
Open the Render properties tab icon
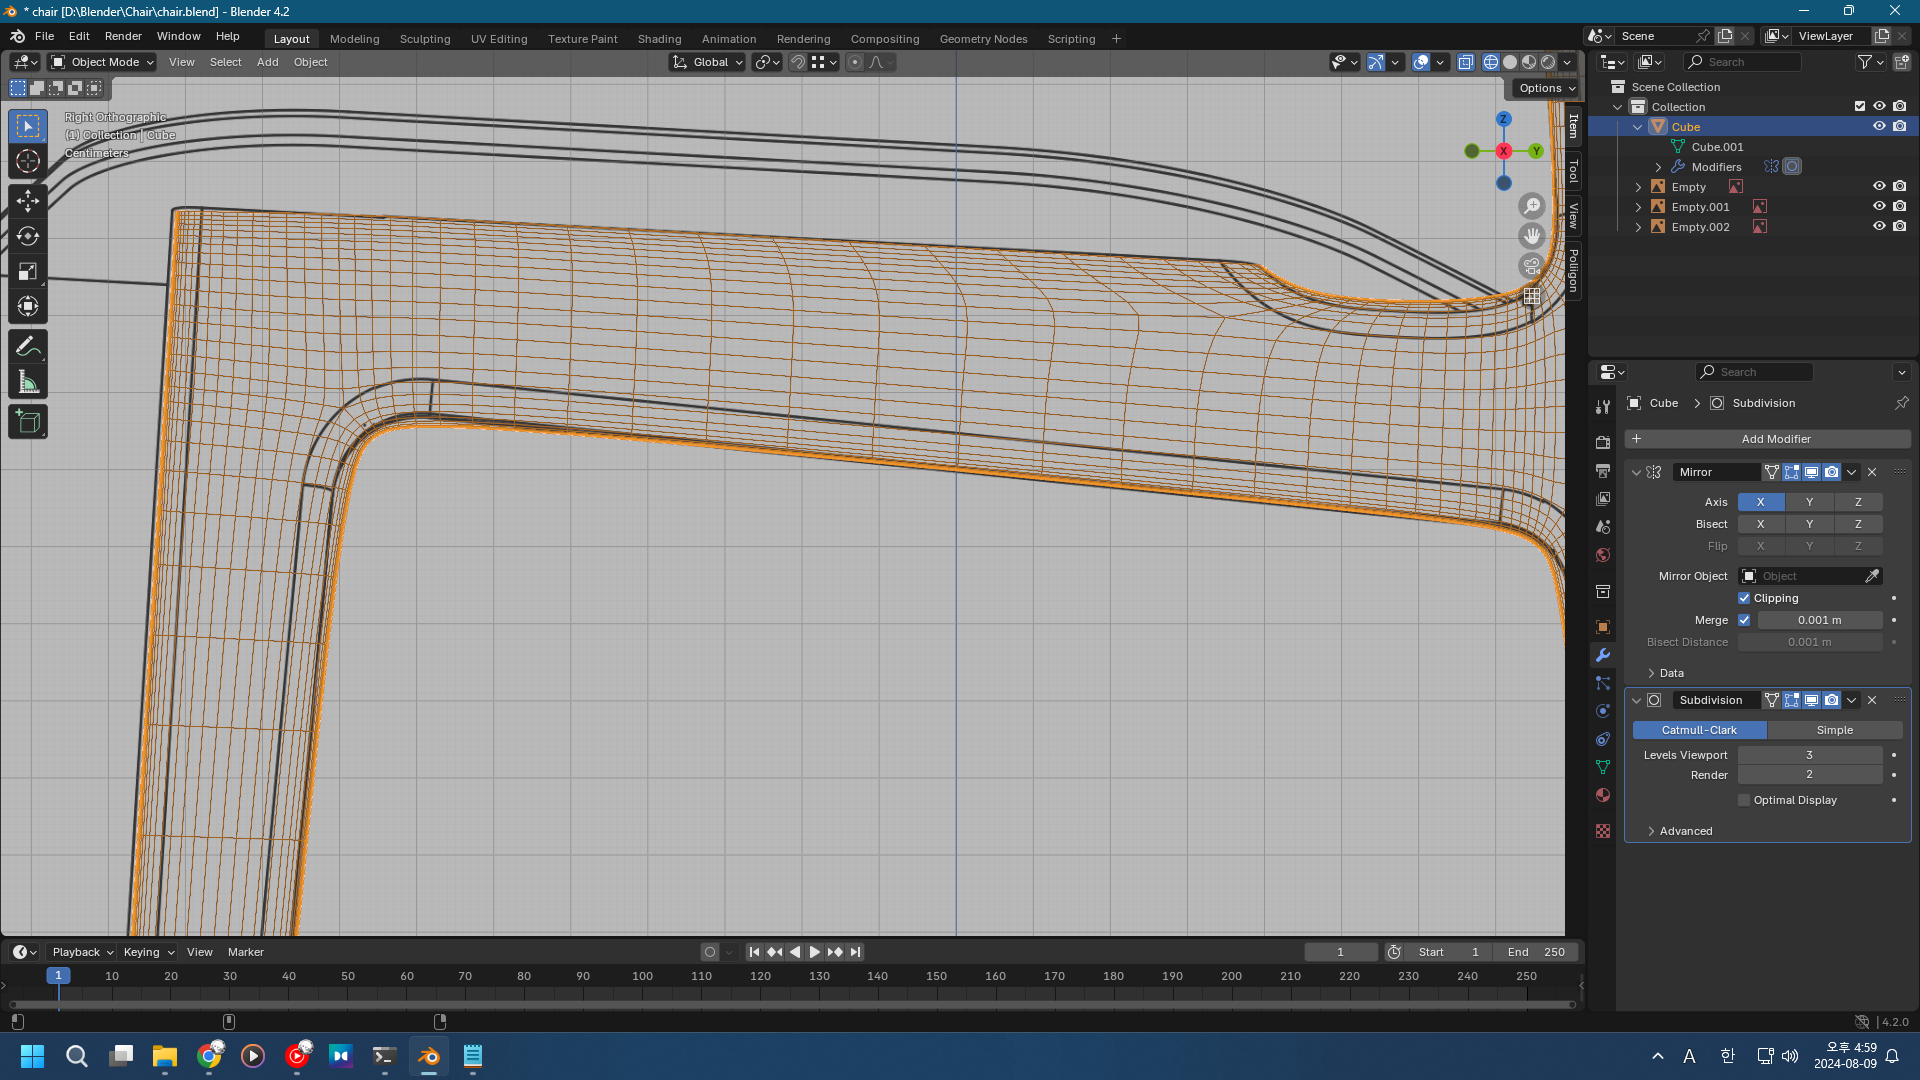(1603, 442)
